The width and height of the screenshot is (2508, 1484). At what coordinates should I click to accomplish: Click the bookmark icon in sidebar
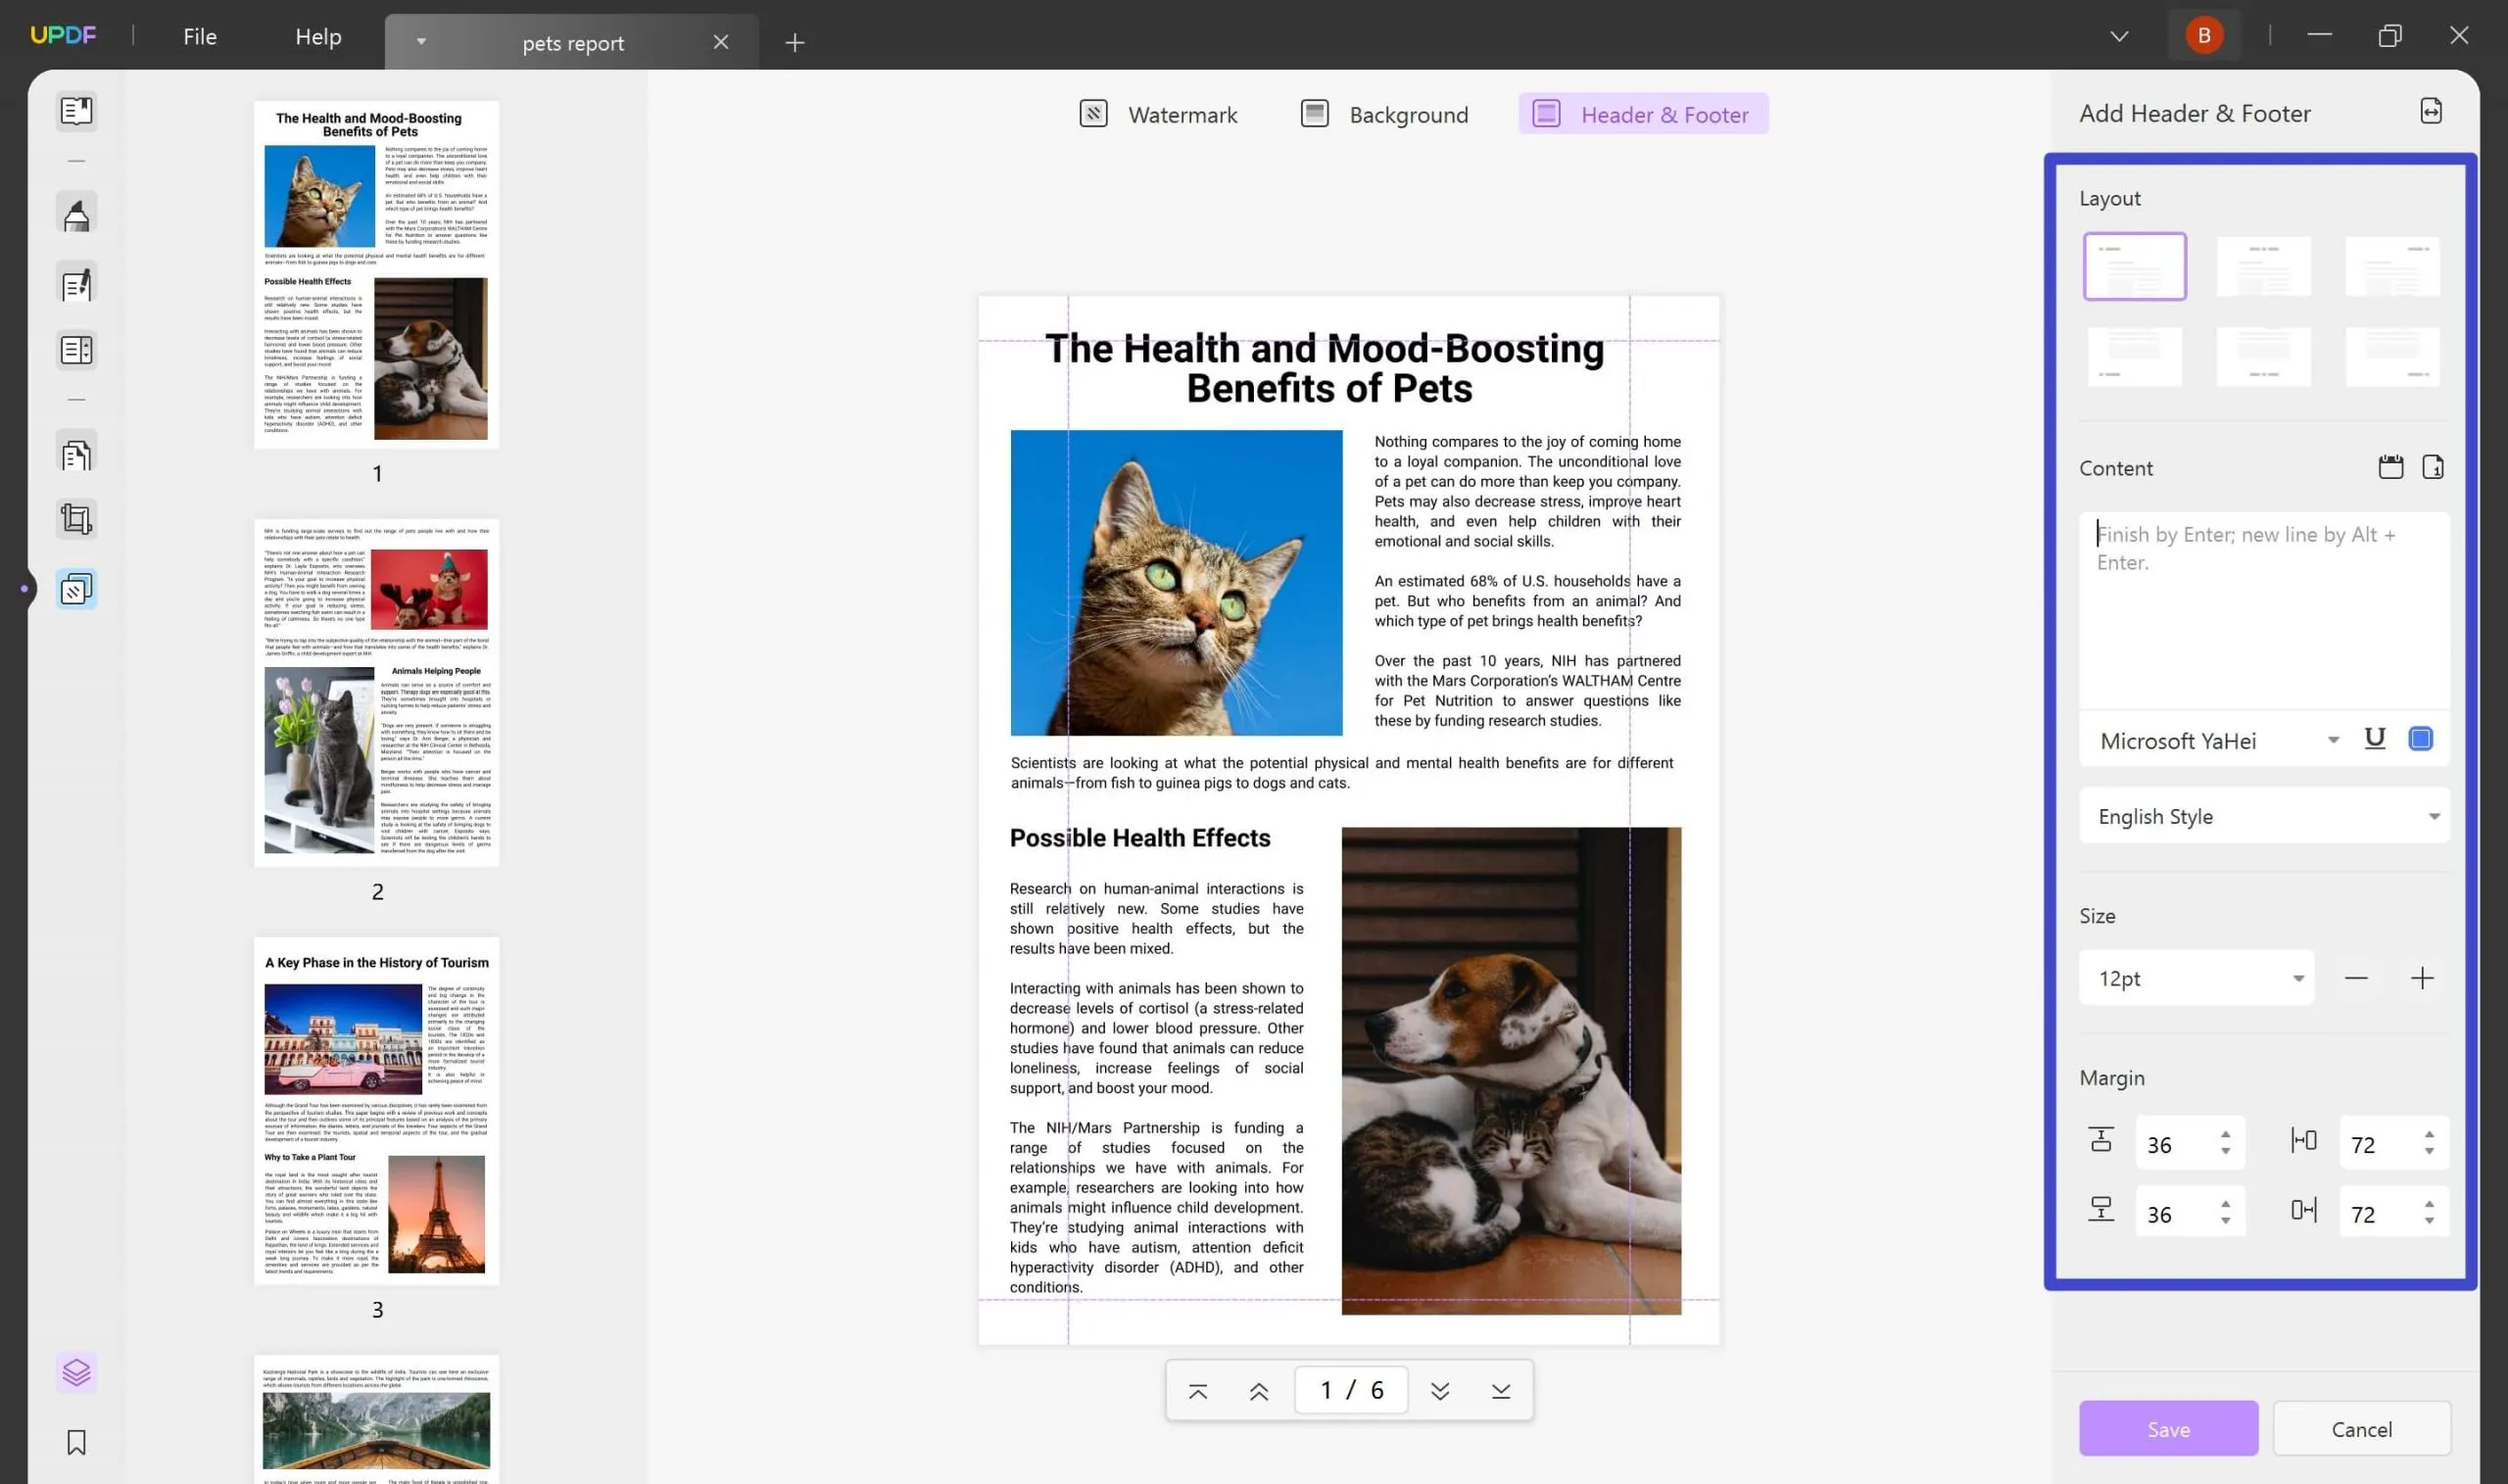[76, 1442]
